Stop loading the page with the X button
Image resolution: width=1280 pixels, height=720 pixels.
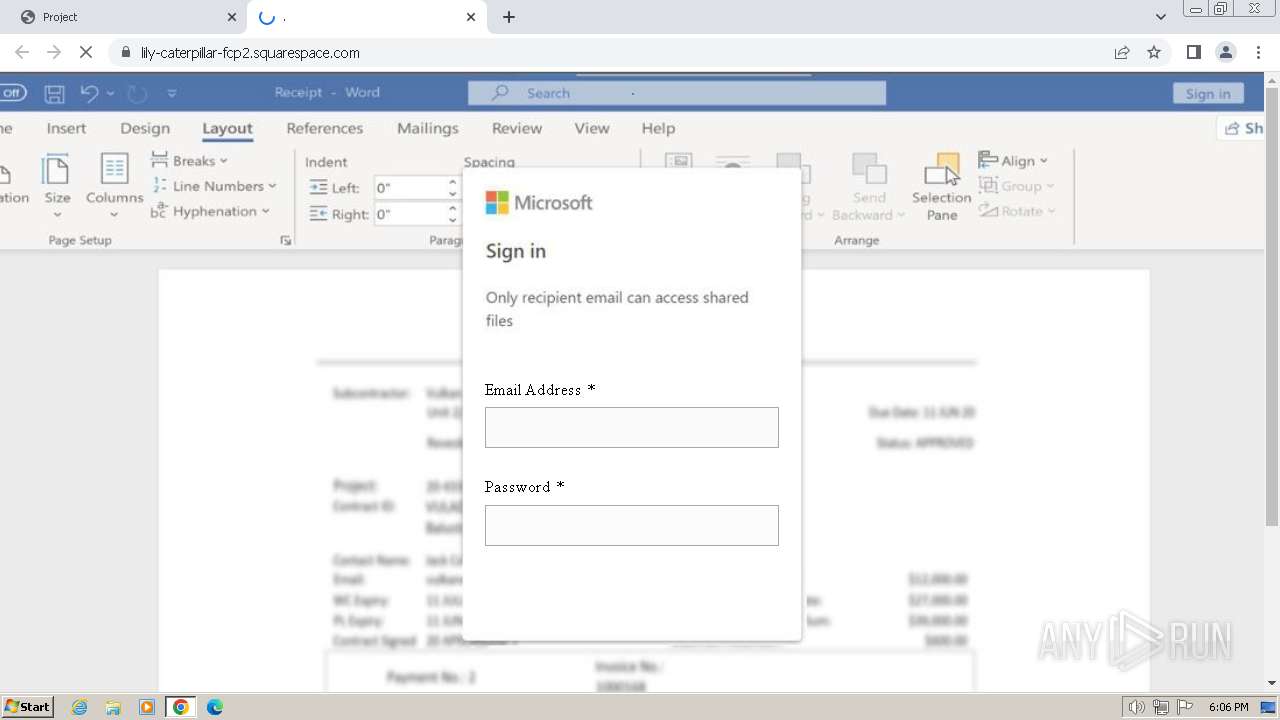coord(85,52)
